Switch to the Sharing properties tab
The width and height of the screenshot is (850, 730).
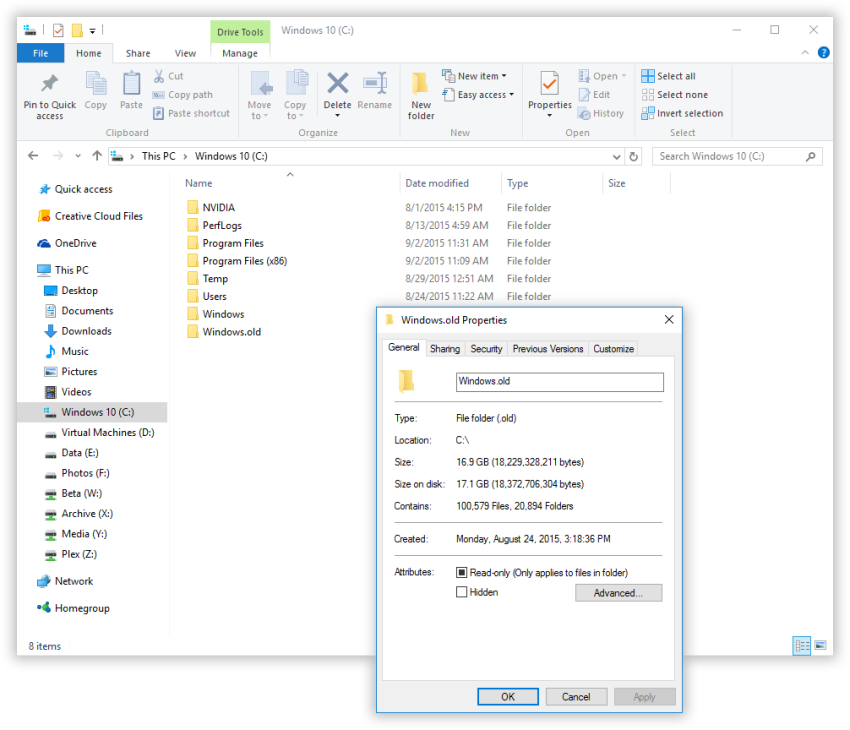coord(445,348)
